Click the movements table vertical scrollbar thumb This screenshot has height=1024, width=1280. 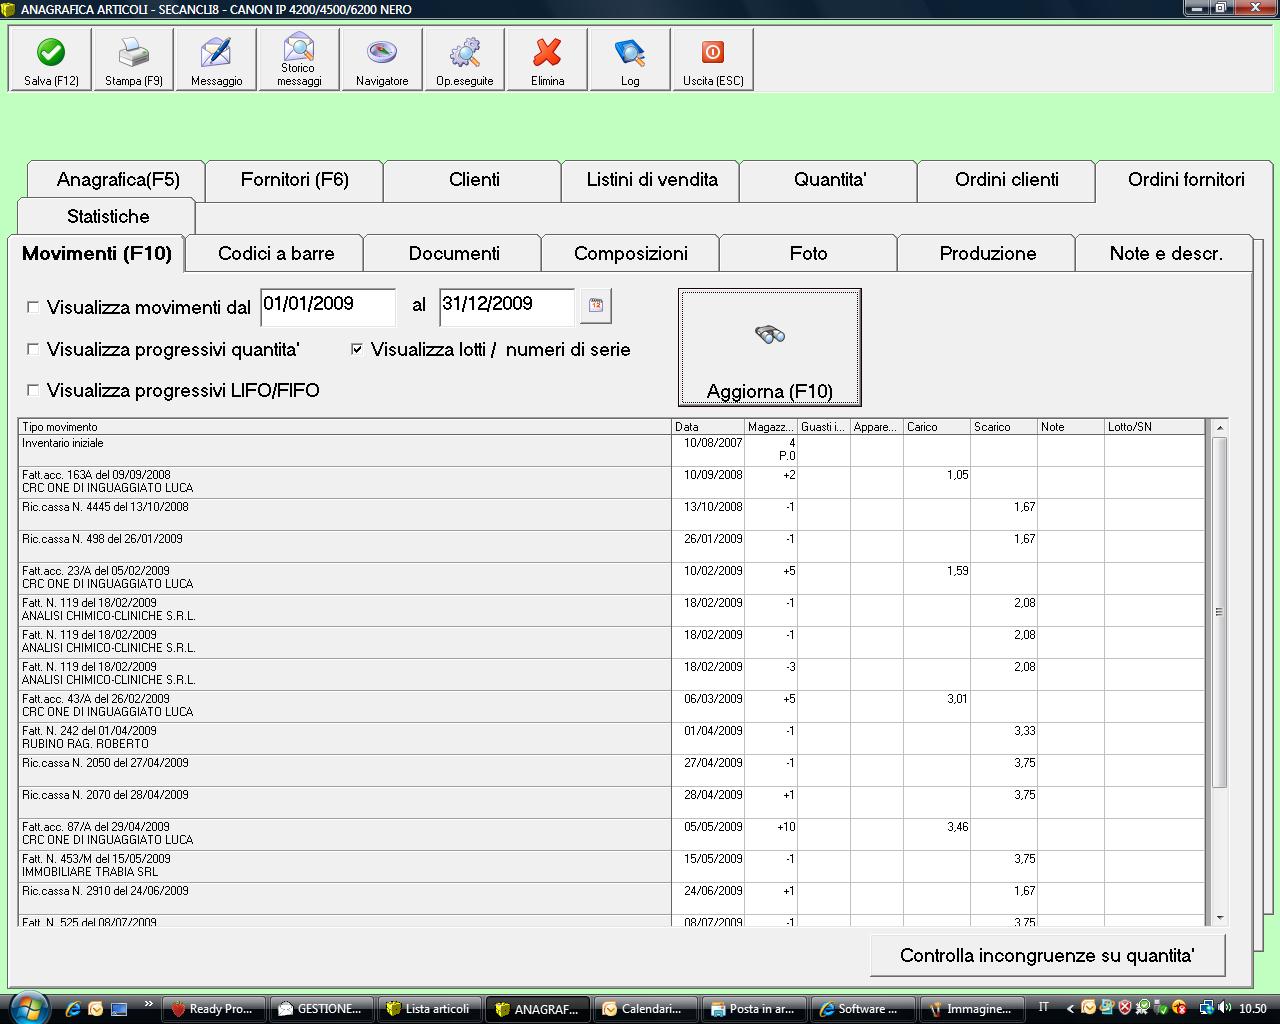point(1219,611)
